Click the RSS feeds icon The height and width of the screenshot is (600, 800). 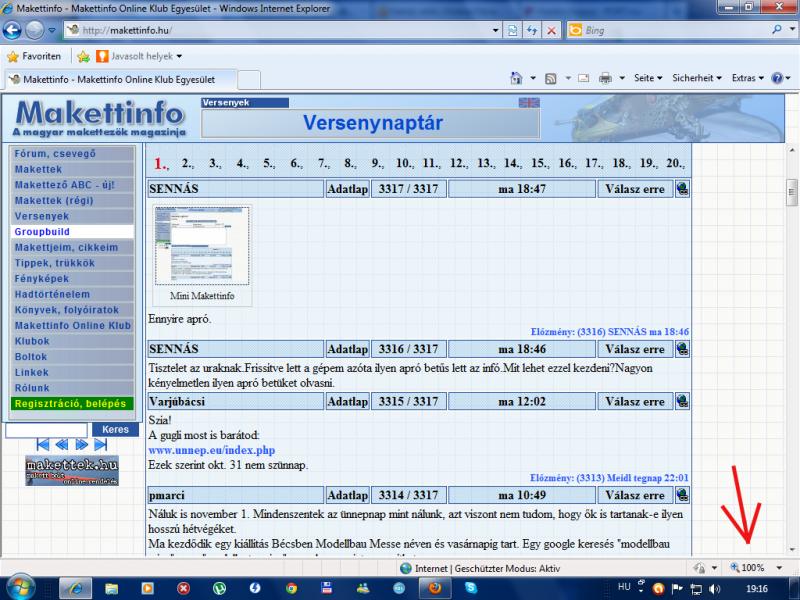[550, 78]
